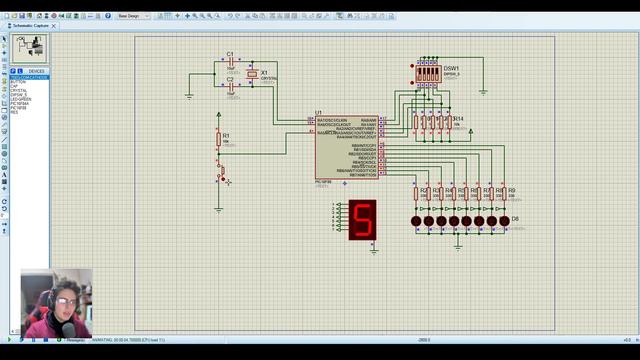The image size is (640, 360).
Task: Open the blue Help question-mark icon
Action: click(x=108, y=16)
